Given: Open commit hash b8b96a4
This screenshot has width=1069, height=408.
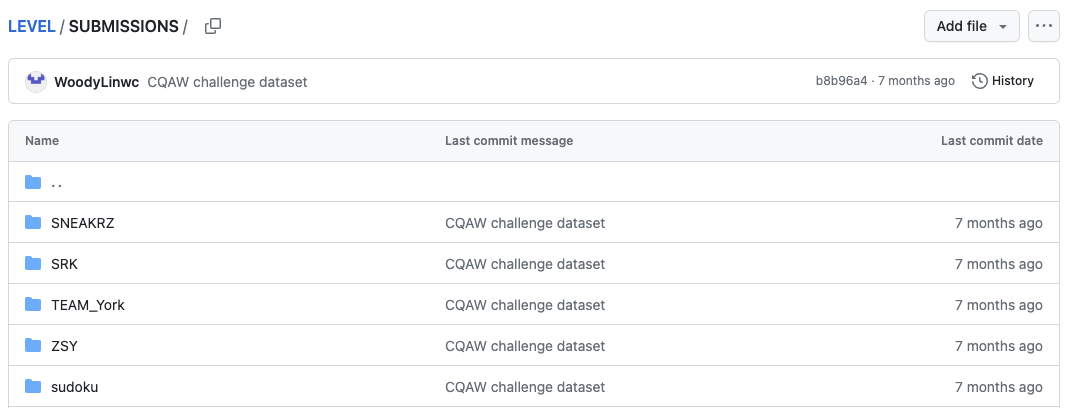Looking at the screenshot, I should [x=841, y=81].
